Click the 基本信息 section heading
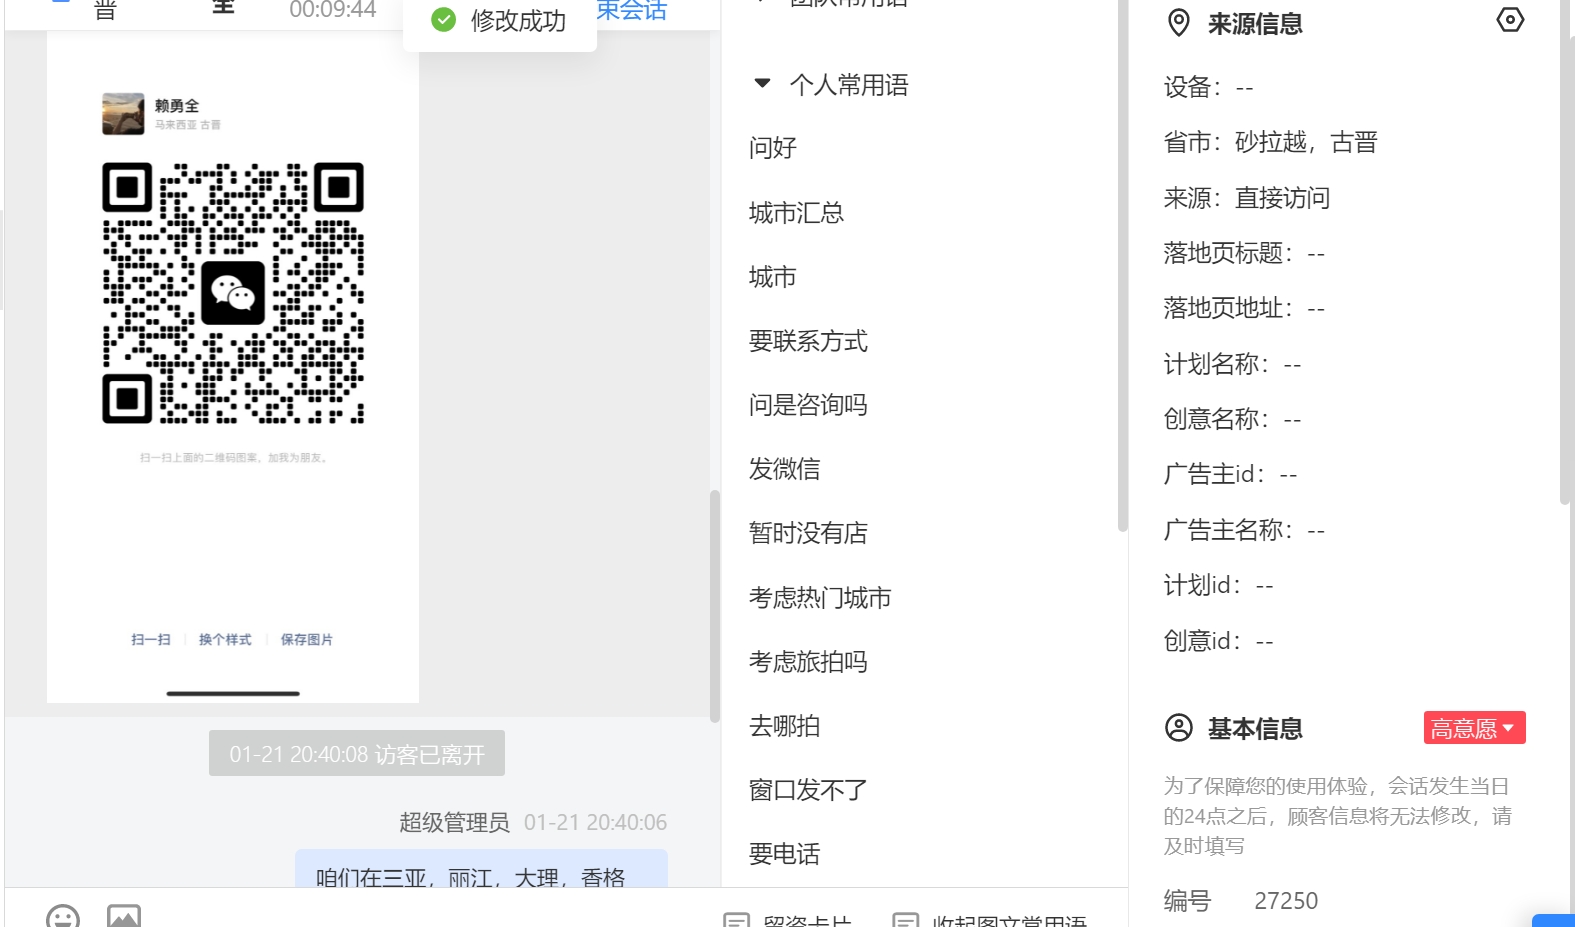Image resolution: width=1575 pixels, height=927 pixels. tap(1255, 729)
